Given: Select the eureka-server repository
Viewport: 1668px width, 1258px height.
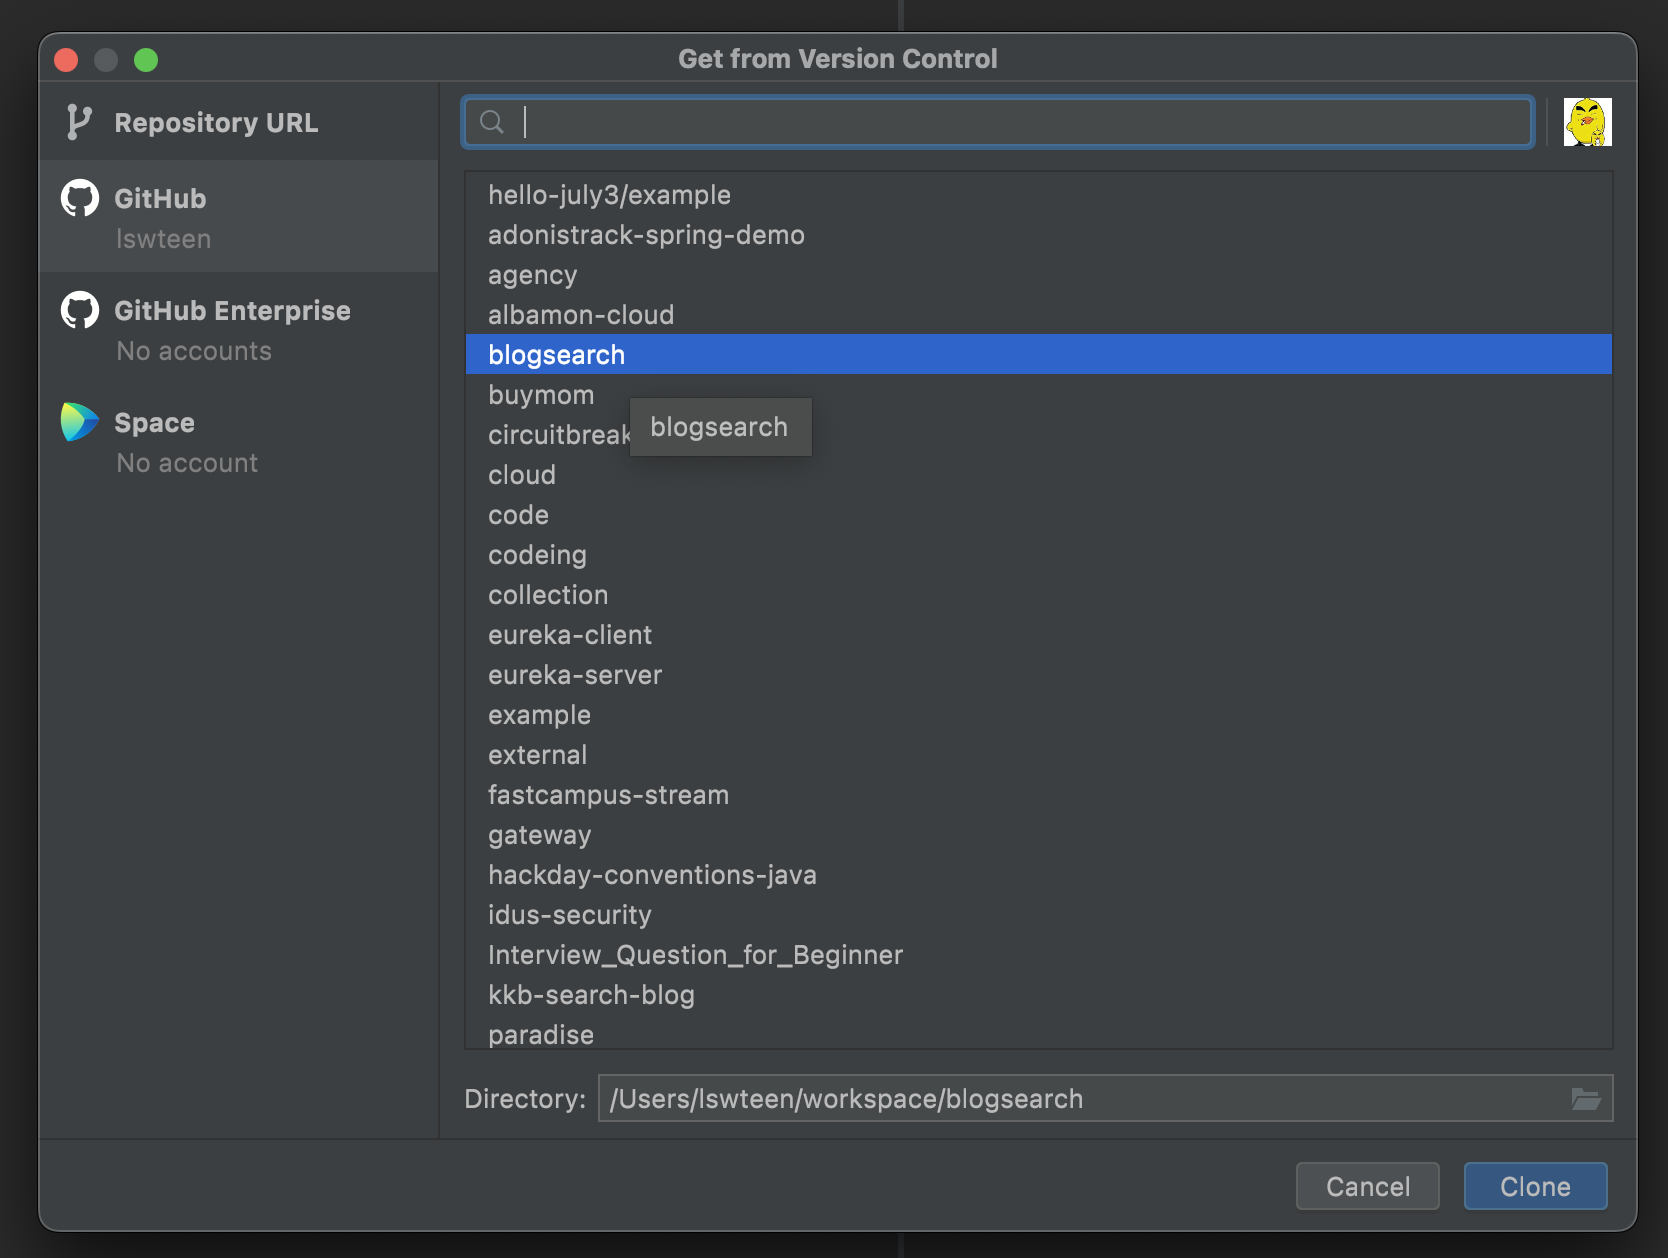Looking at the screenshot, I should pyautogui.click(x=1038, y=674).
